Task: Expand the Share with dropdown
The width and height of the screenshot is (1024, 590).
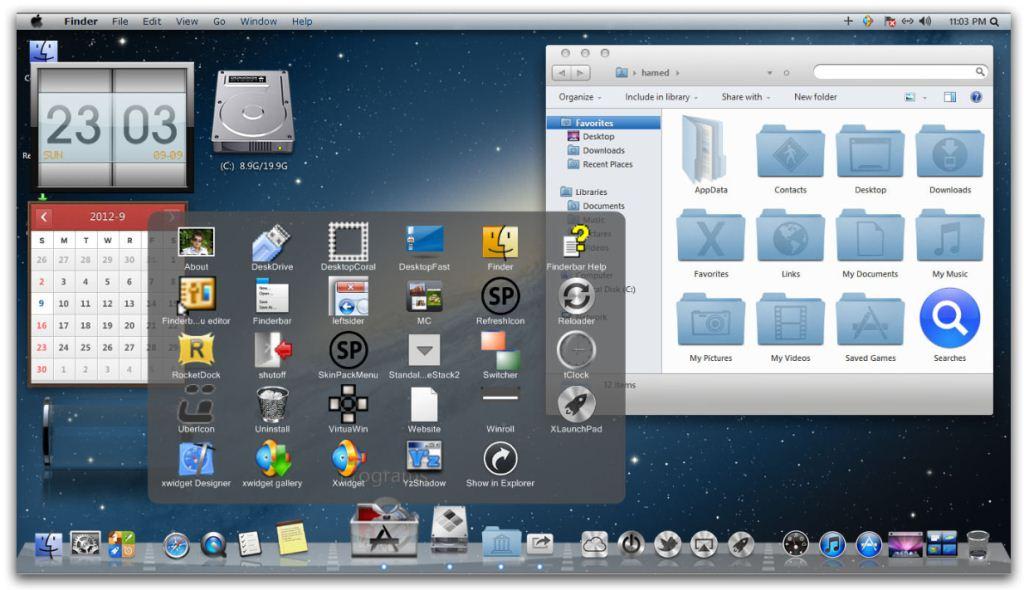Action: (744, 96)
